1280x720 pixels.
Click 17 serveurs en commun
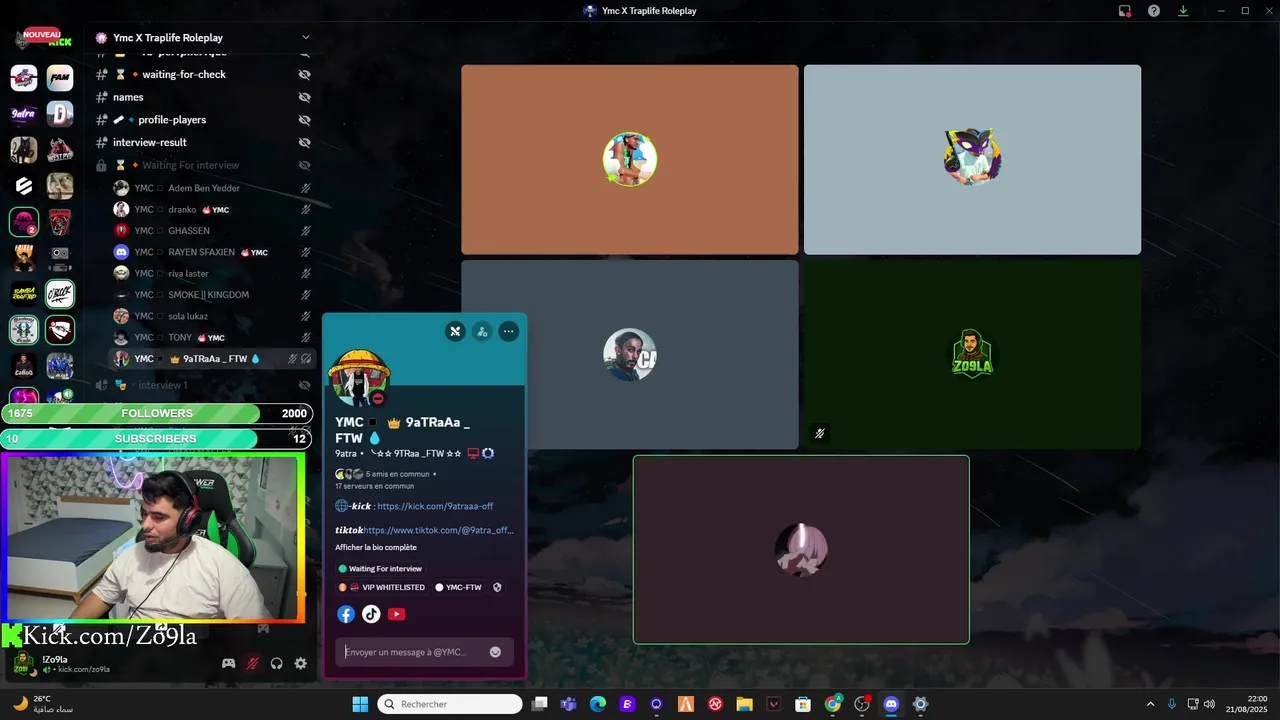pyautogui.click(x=374, y=486)
